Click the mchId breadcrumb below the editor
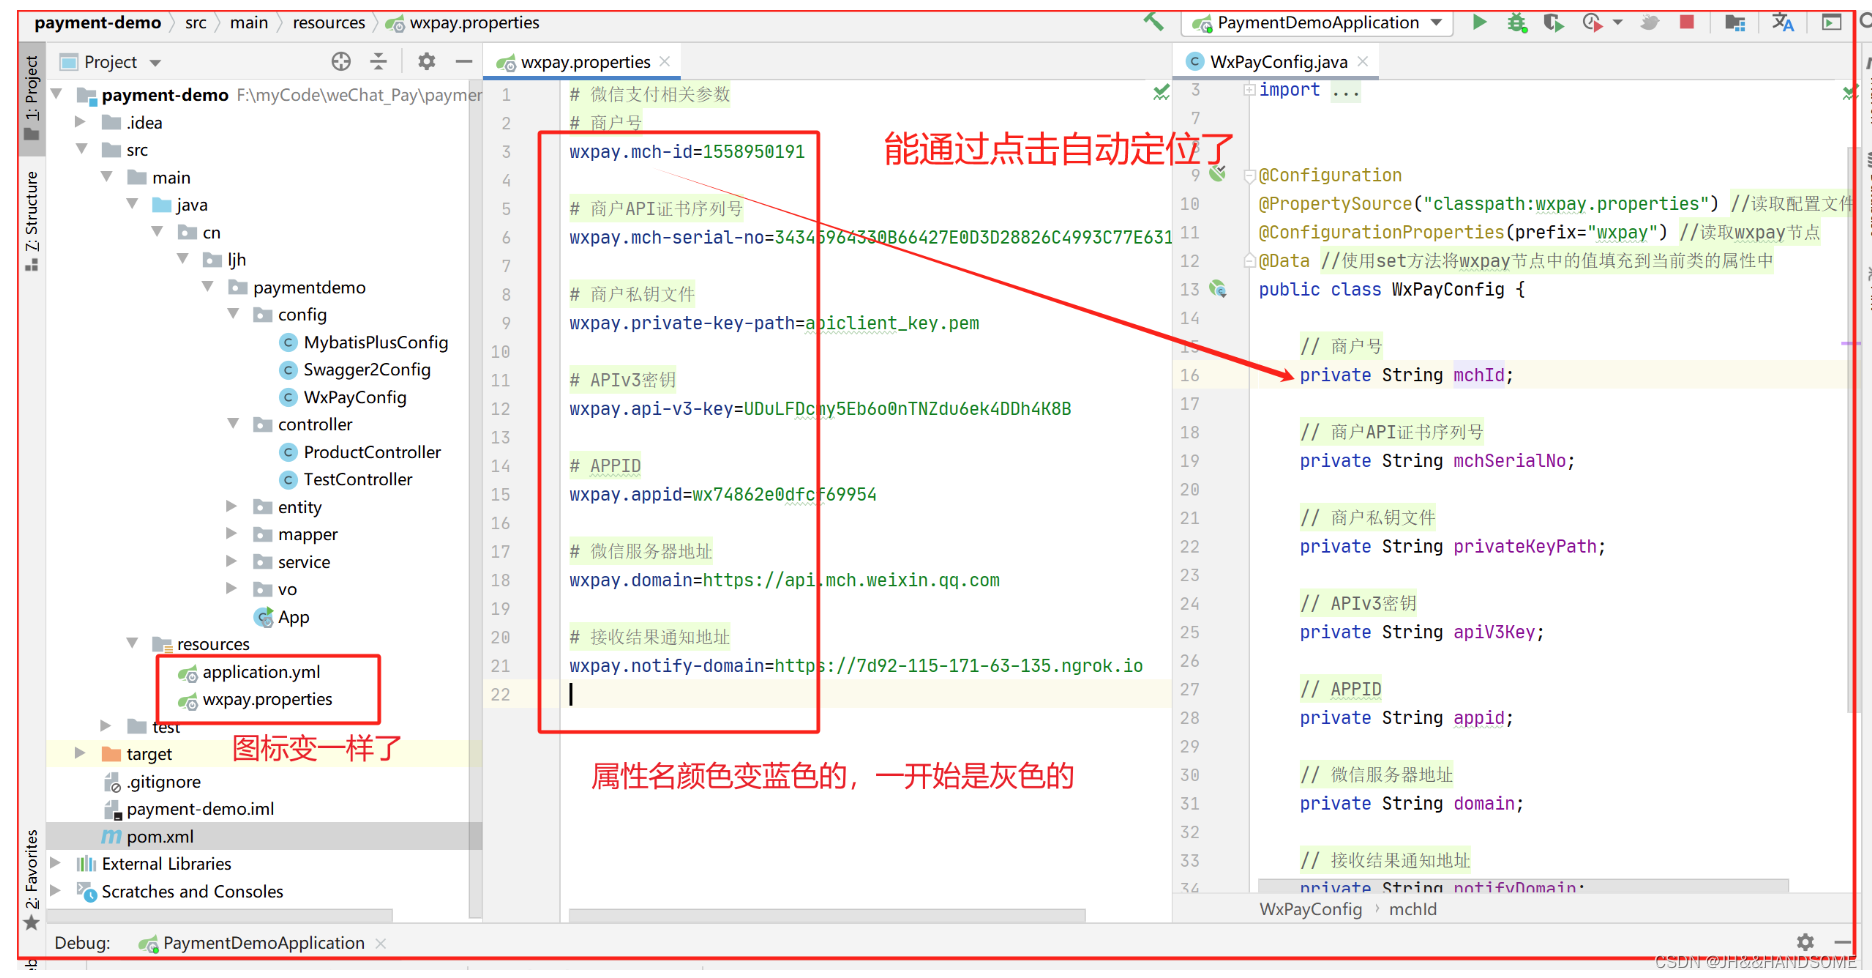 tap(1413, 909)
